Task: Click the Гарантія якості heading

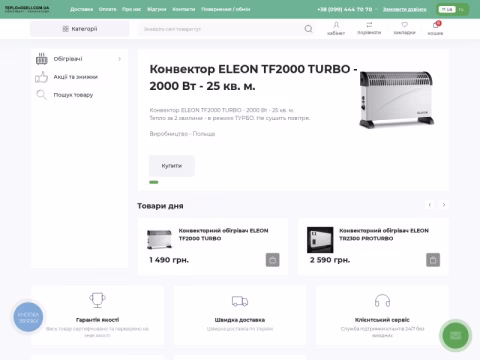Action: pyautogui.click(x=97, y=320)
